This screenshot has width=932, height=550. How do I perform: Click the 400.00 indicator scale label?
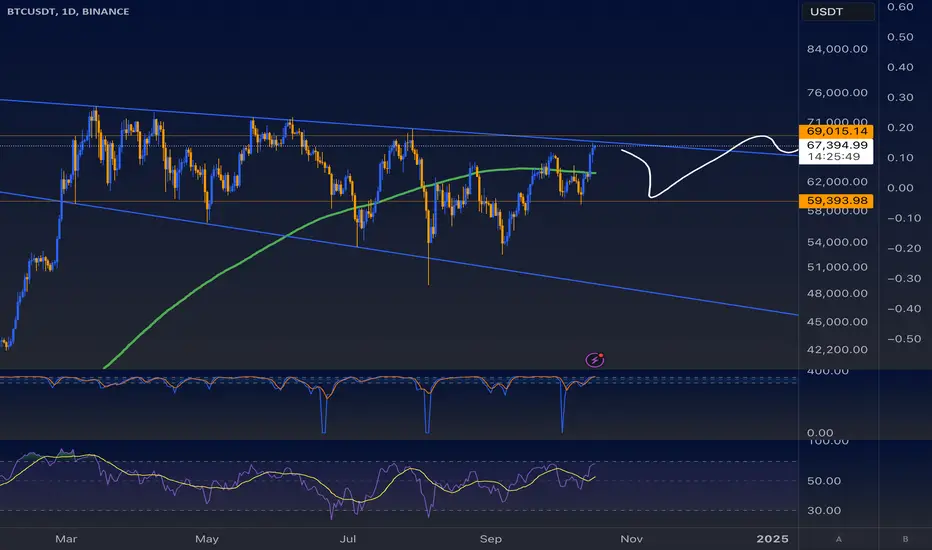828,372
